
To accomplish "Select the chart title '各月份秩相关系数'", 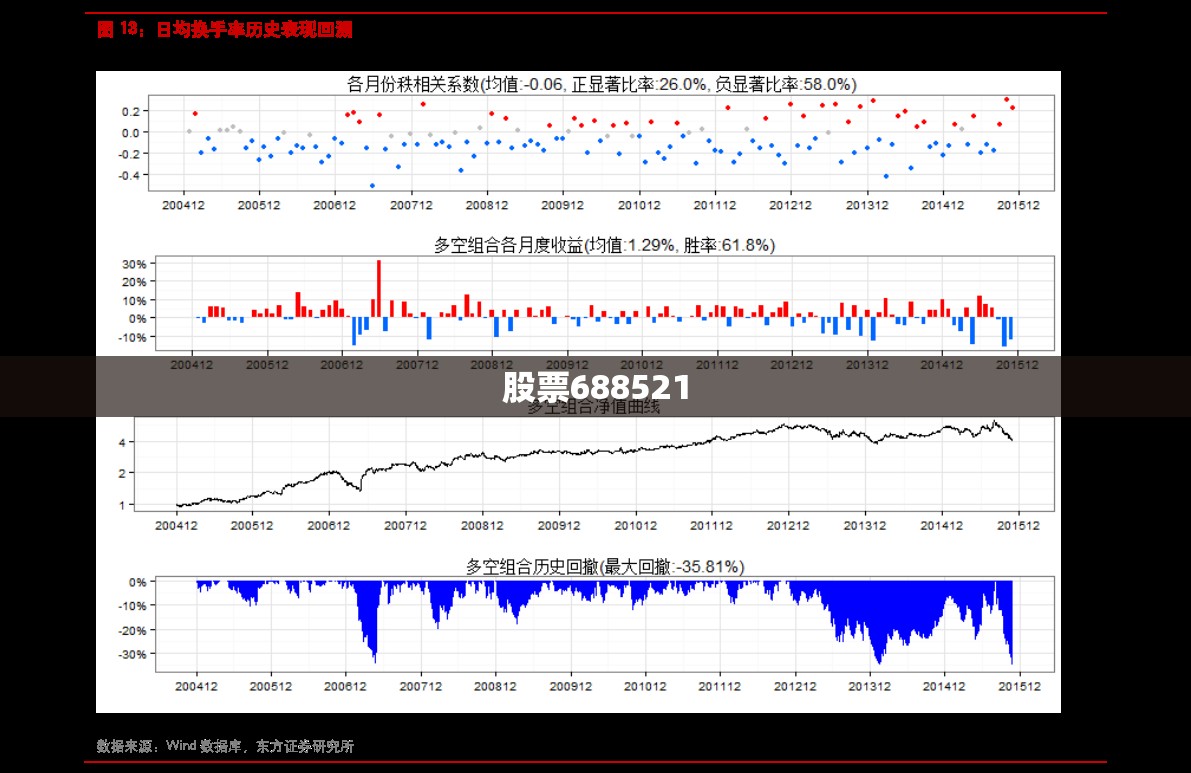I will point(413,84).
